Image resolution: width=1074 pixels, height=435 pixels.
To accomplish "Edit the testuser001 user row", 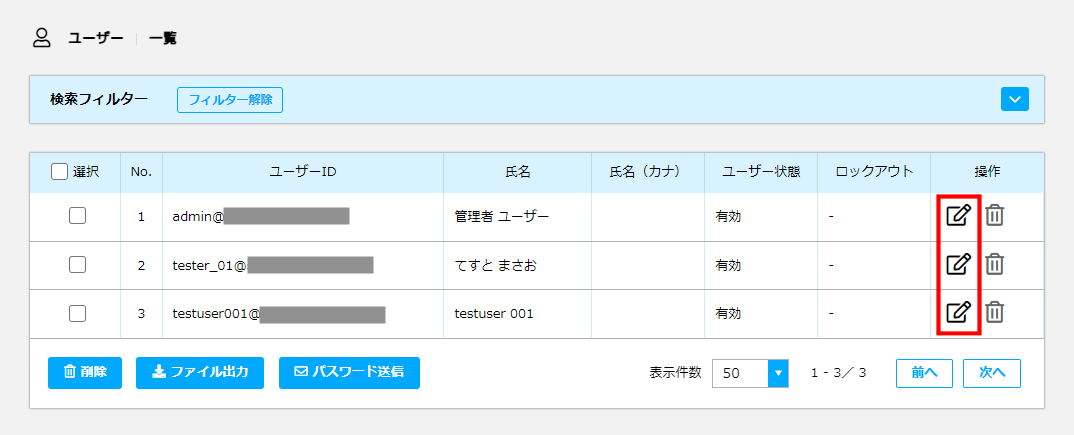I will pyautogui.click(x=958, y=312).
